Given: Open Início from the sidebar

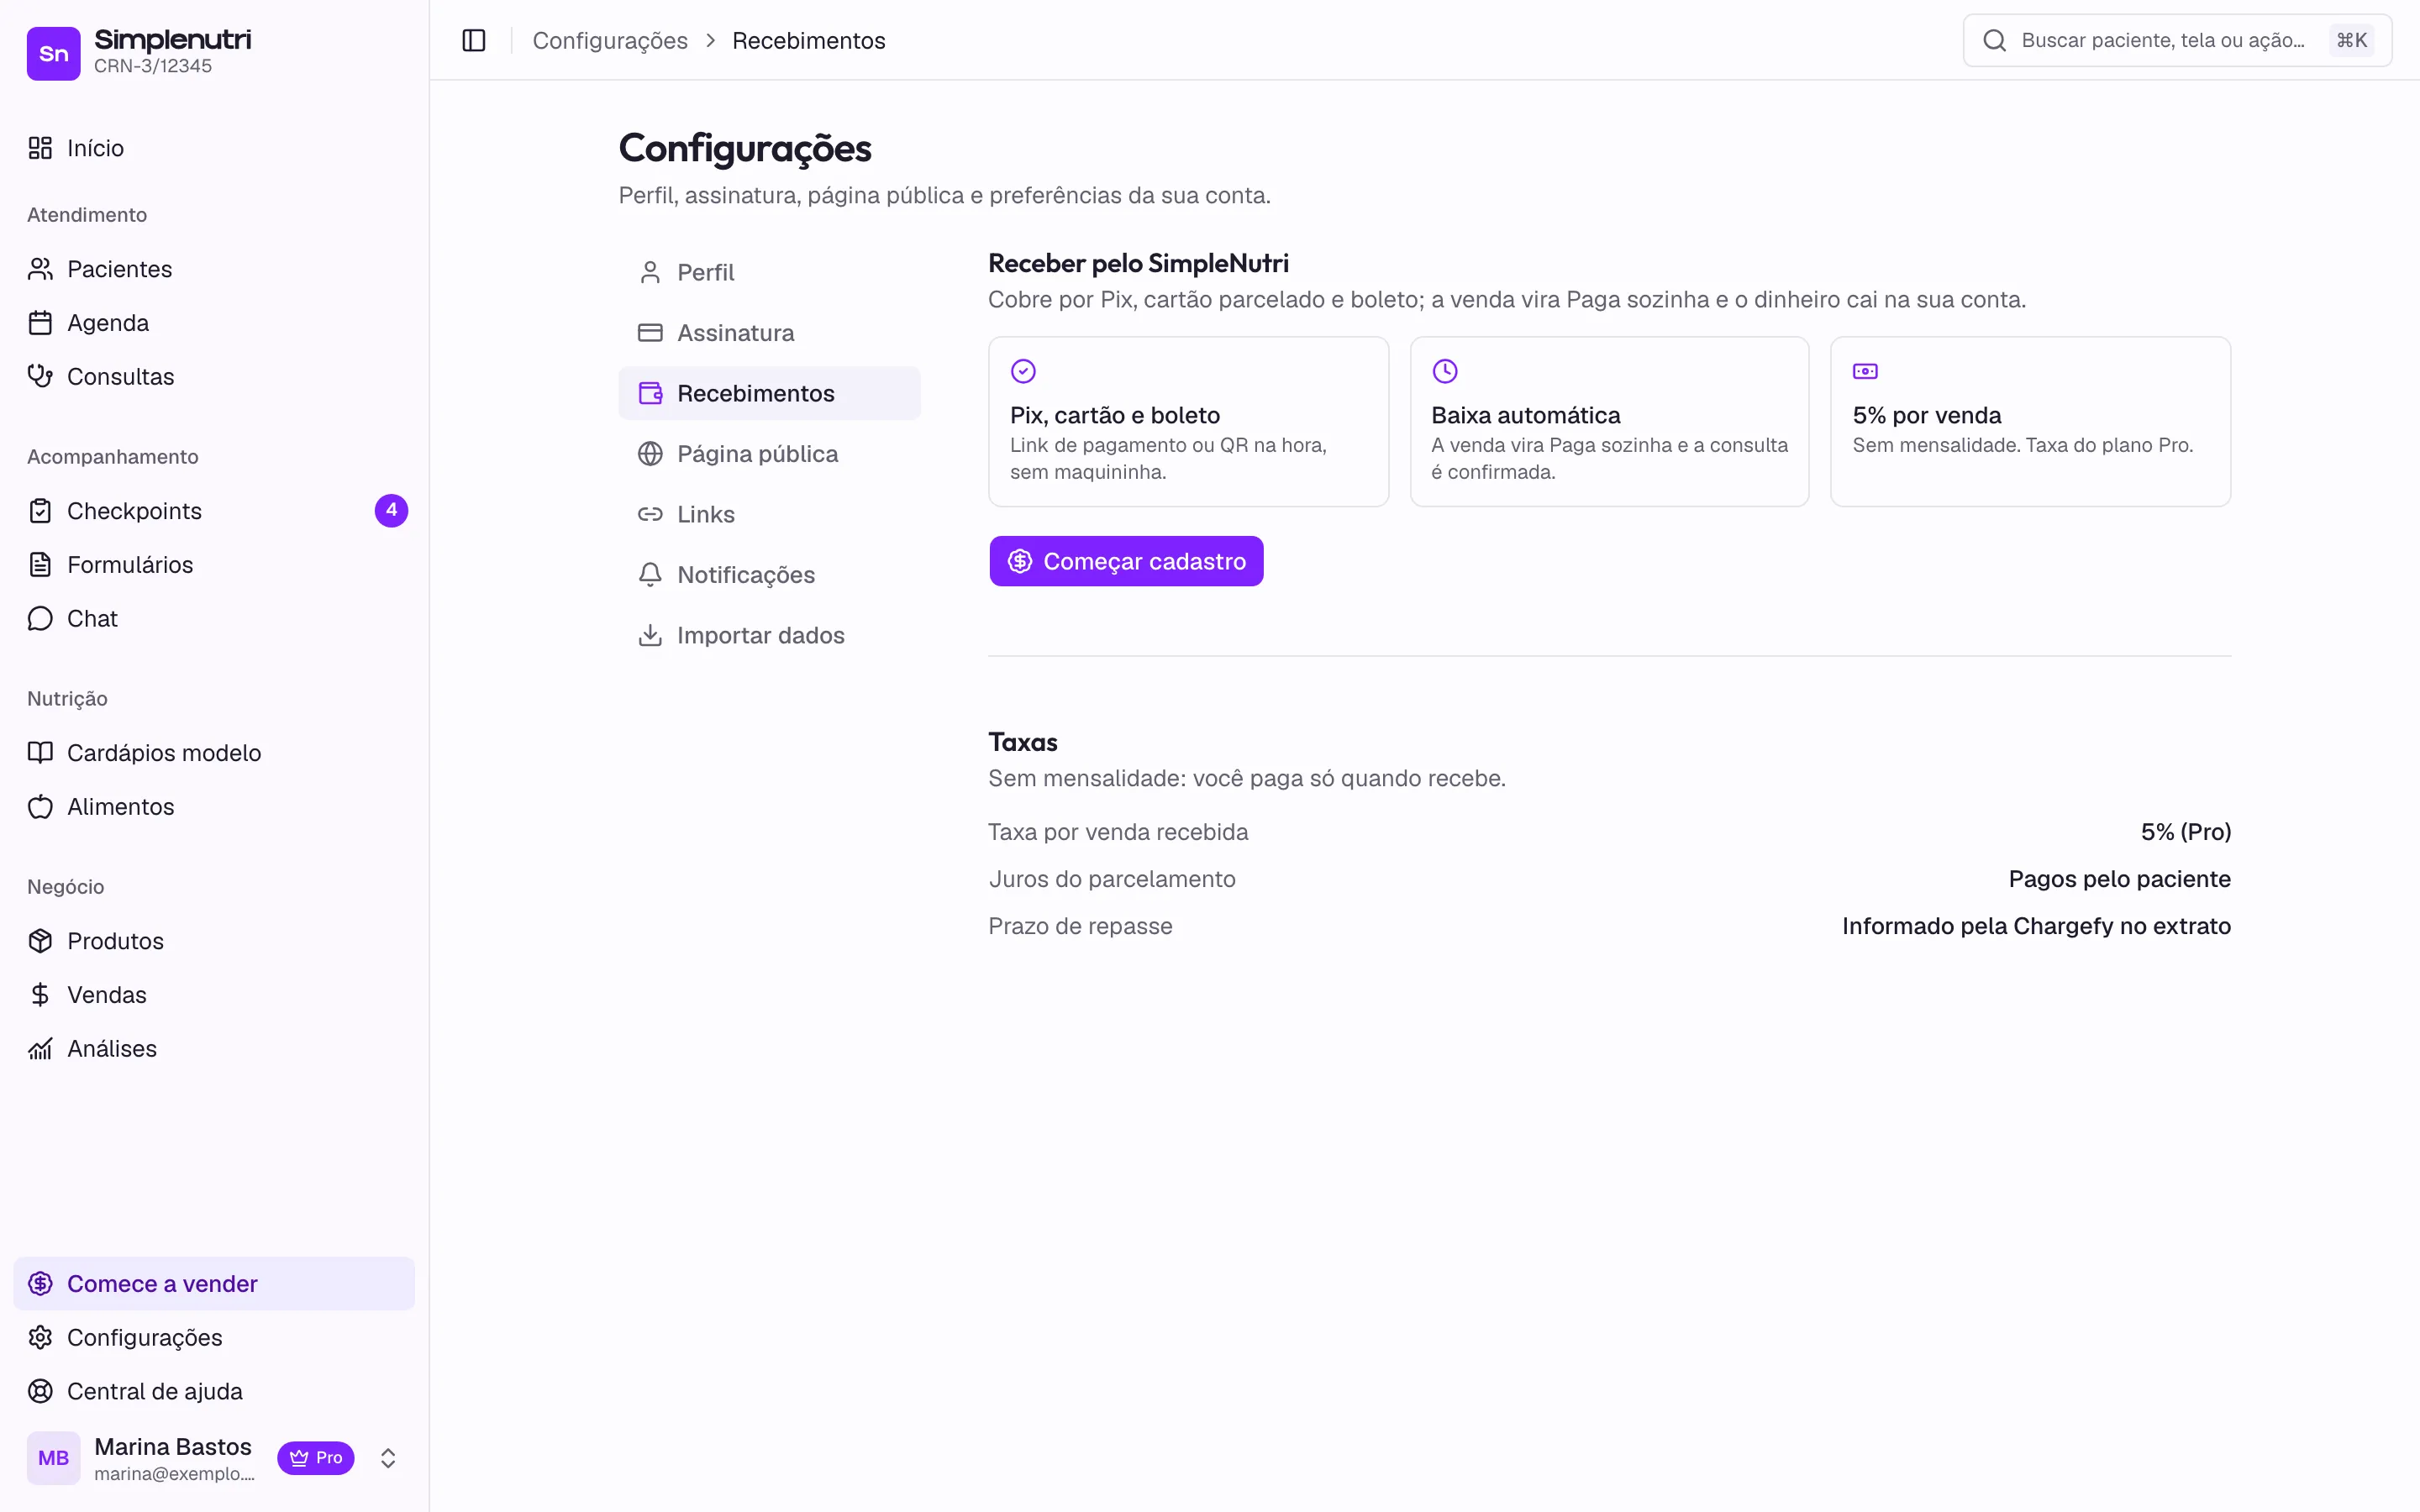Looking at the screenshot, I should pos(213,148).
